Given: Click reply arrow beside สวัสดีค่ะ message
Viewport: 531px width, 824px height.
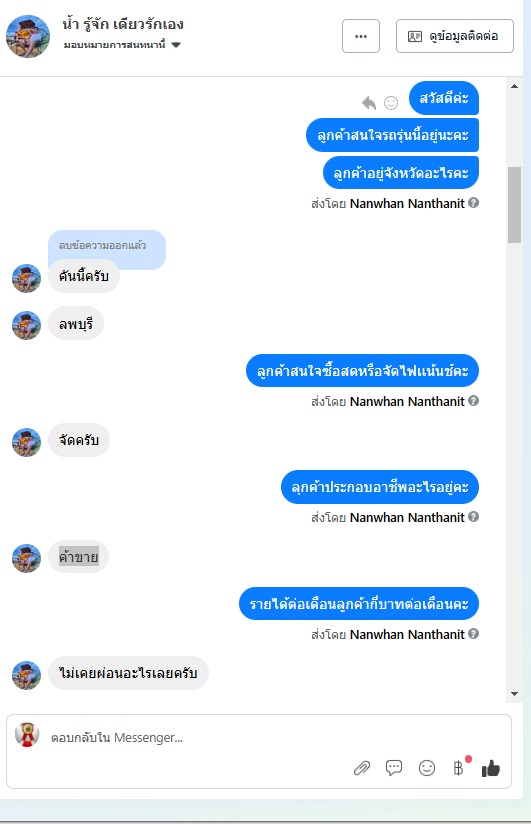Looking at the screenshot, I should point(369,102).
